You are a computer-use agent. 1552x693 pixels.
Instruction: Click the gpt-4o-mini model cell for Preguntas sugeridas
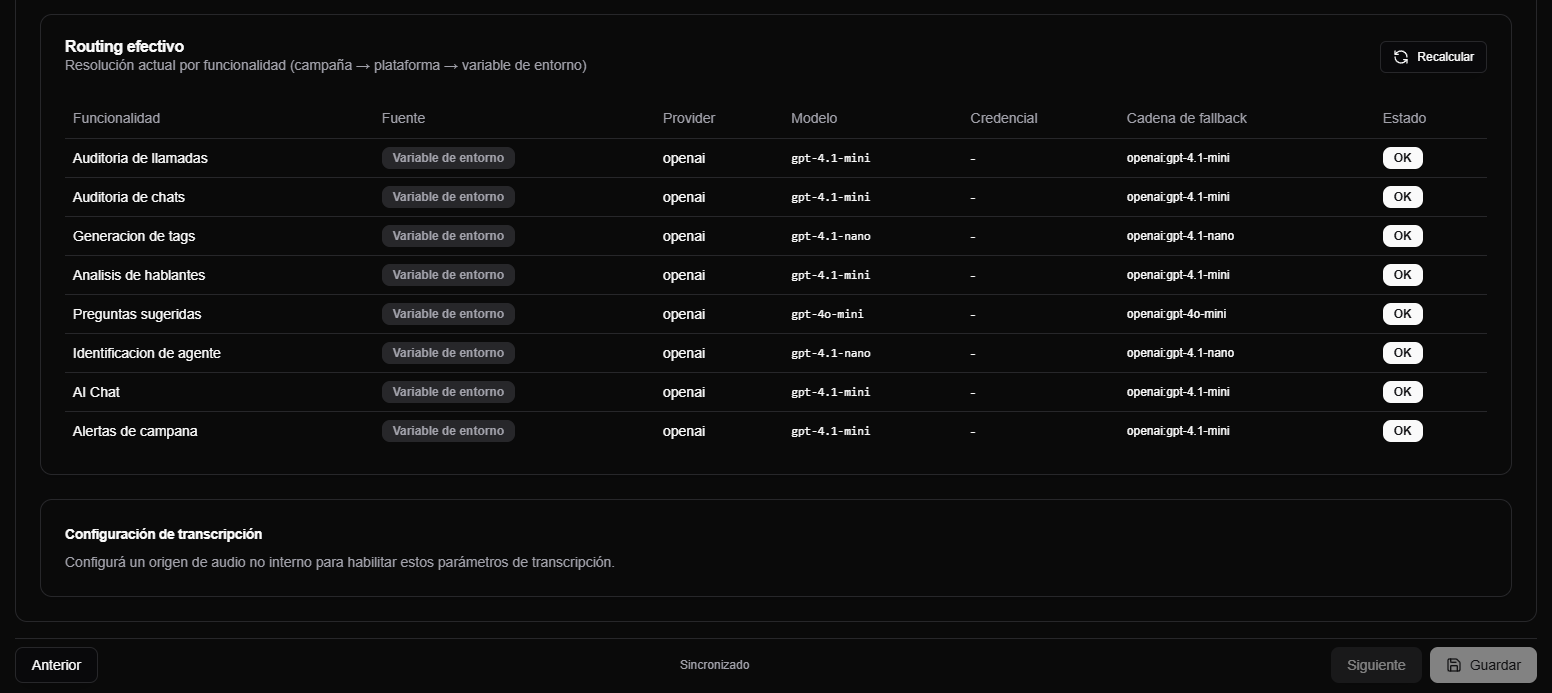[827, 314]
